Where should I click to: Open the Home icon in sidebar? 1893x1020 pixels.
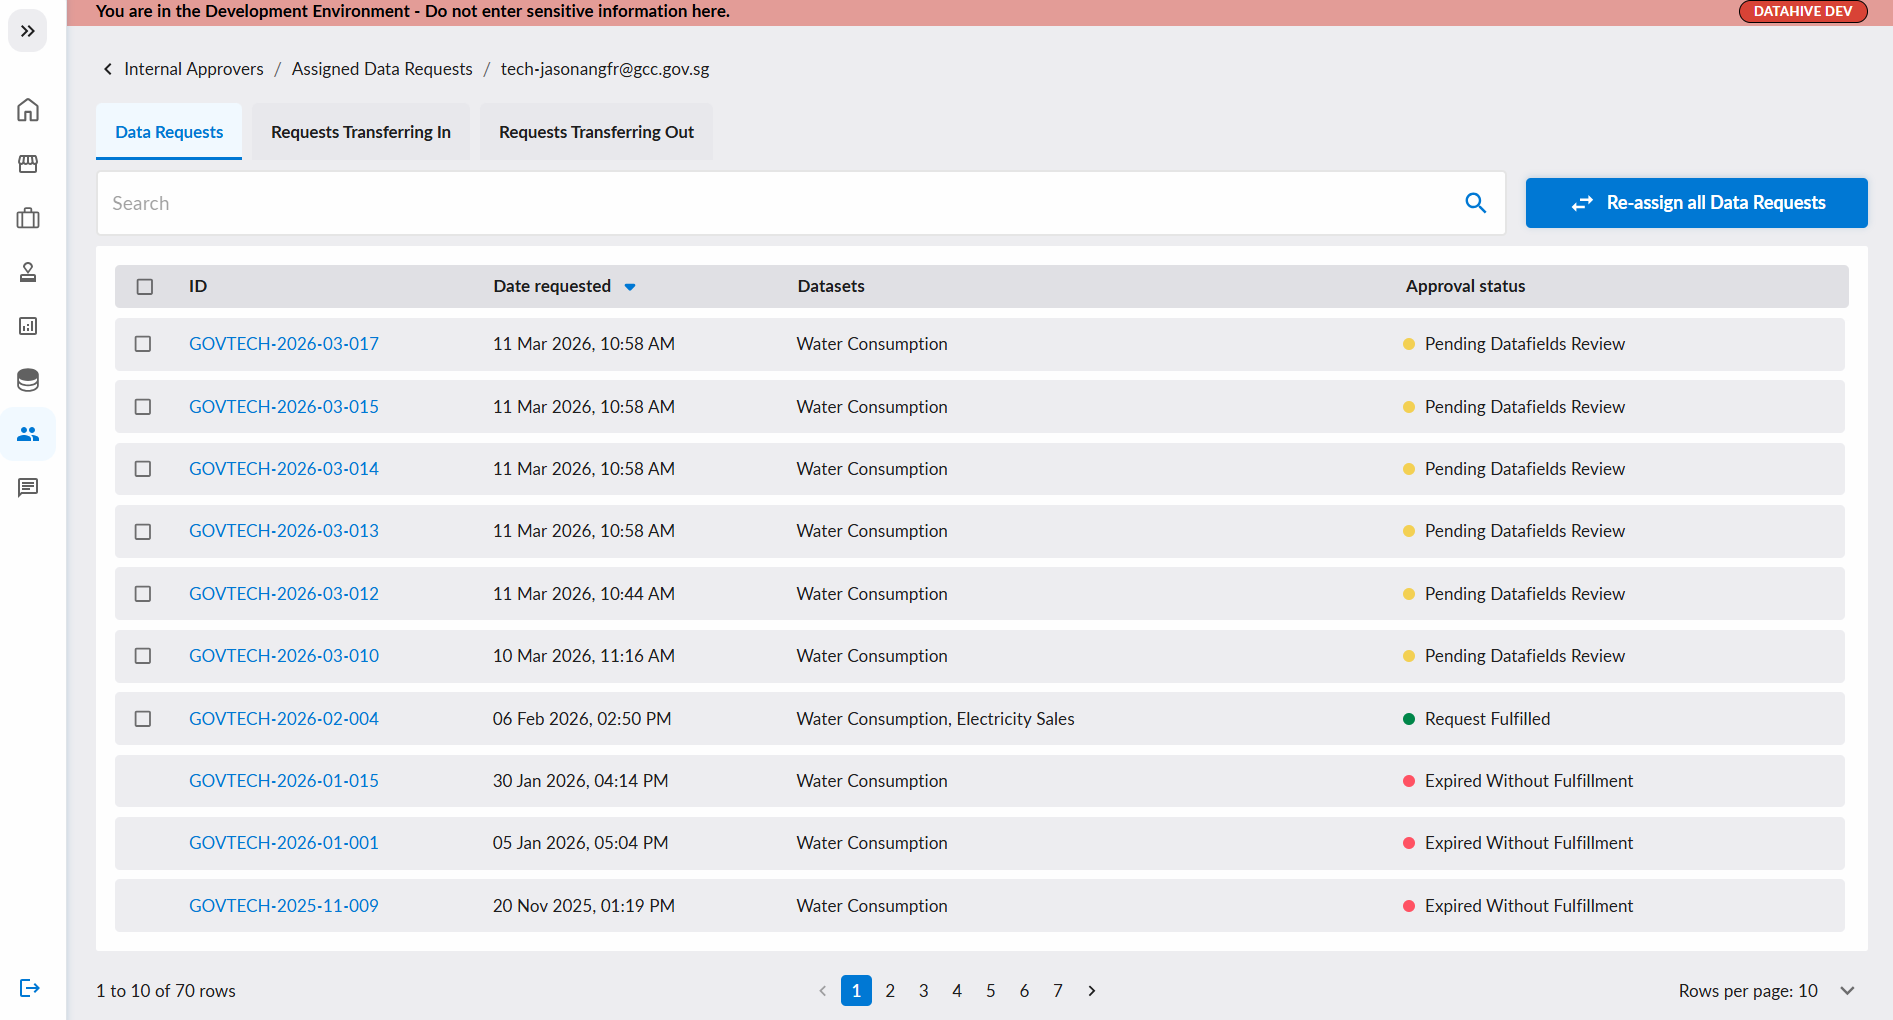[28, 110]
